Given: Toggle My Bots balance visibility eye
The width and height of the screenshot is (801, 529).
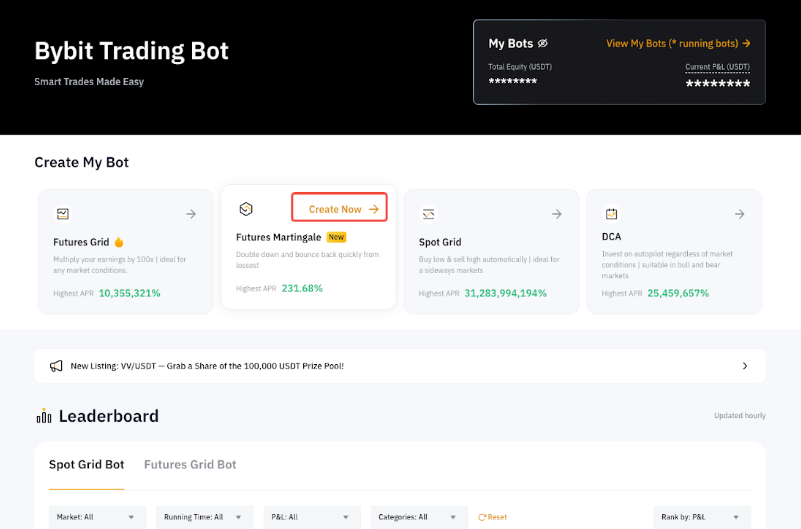Looking at the screenshot, I should [543, 44].
